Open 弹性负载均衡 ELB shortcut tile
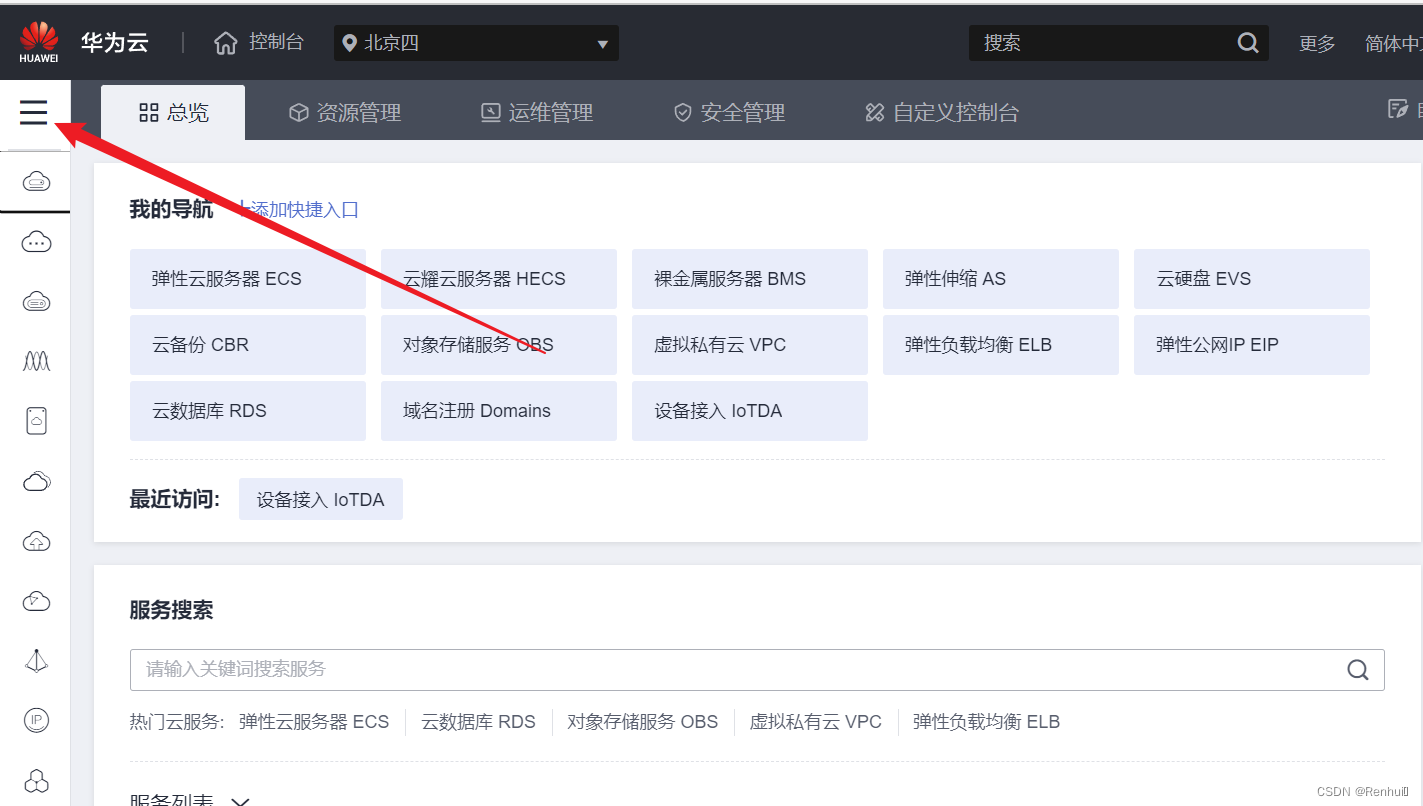This screenshot has width=1423, height=806. click(x=1001, y=345)
